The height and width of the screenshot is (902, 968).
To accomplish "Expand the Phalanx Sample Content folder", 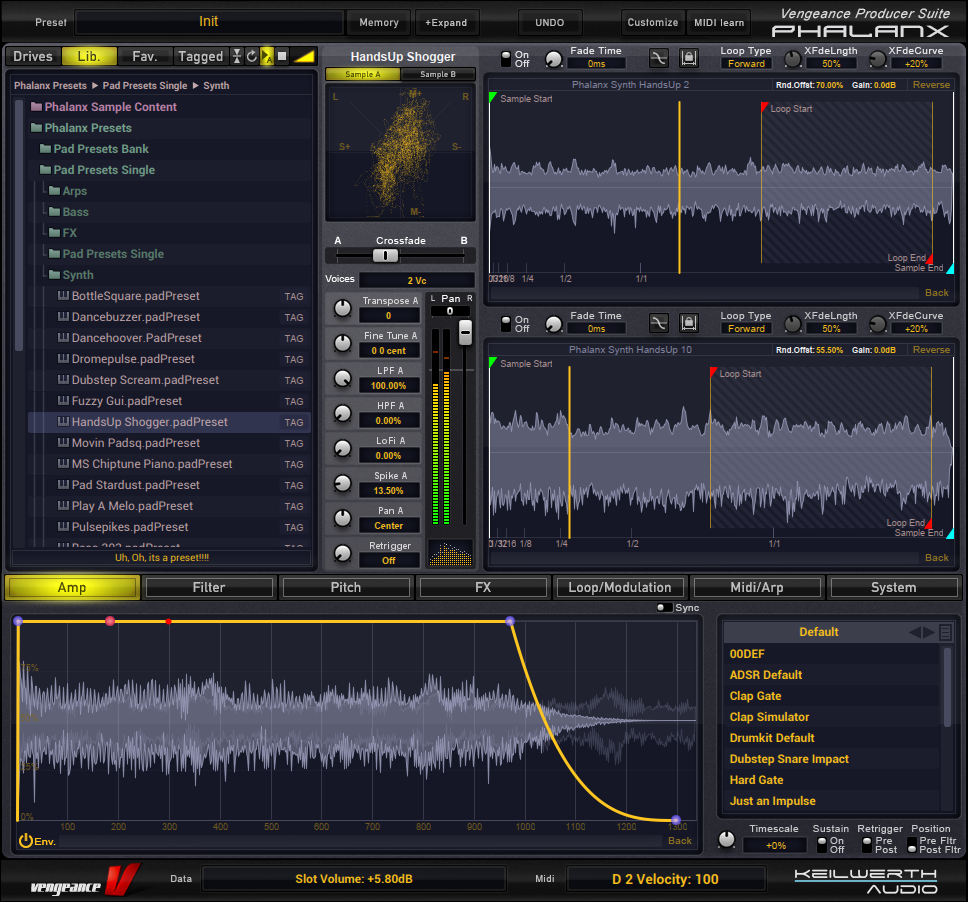I will [36, 107].
